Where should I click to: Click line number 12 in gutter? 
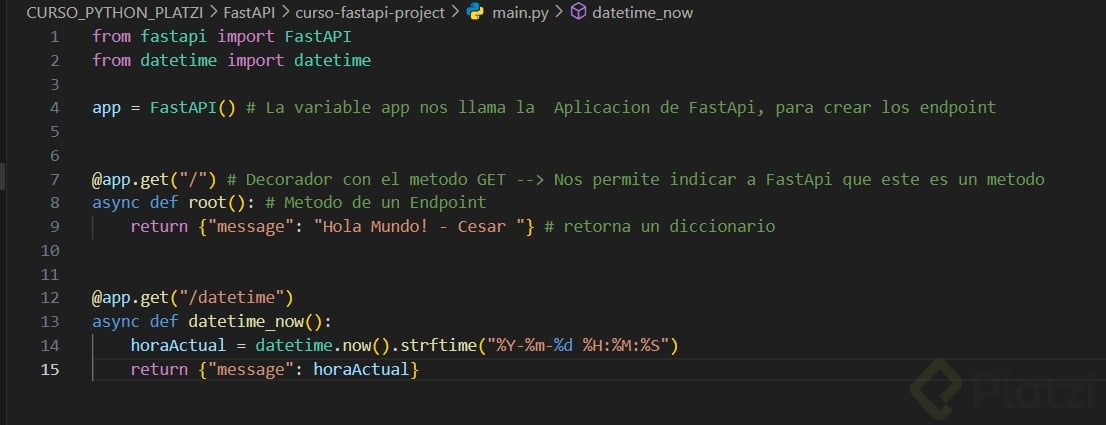pyautogui.click(x=50, y=297)
